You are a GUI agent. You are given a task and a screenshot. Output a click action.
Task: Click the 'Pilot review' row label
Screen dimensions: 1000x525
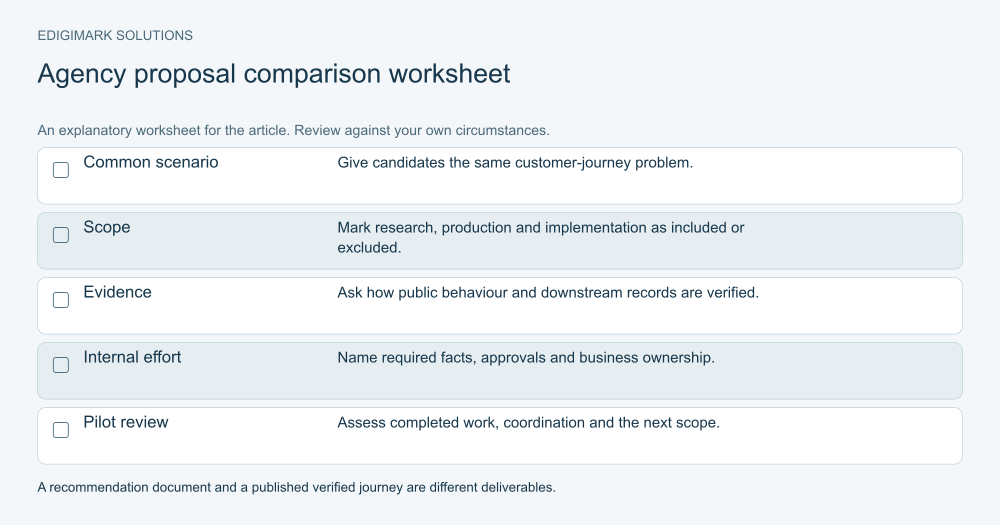pos(126,422)
